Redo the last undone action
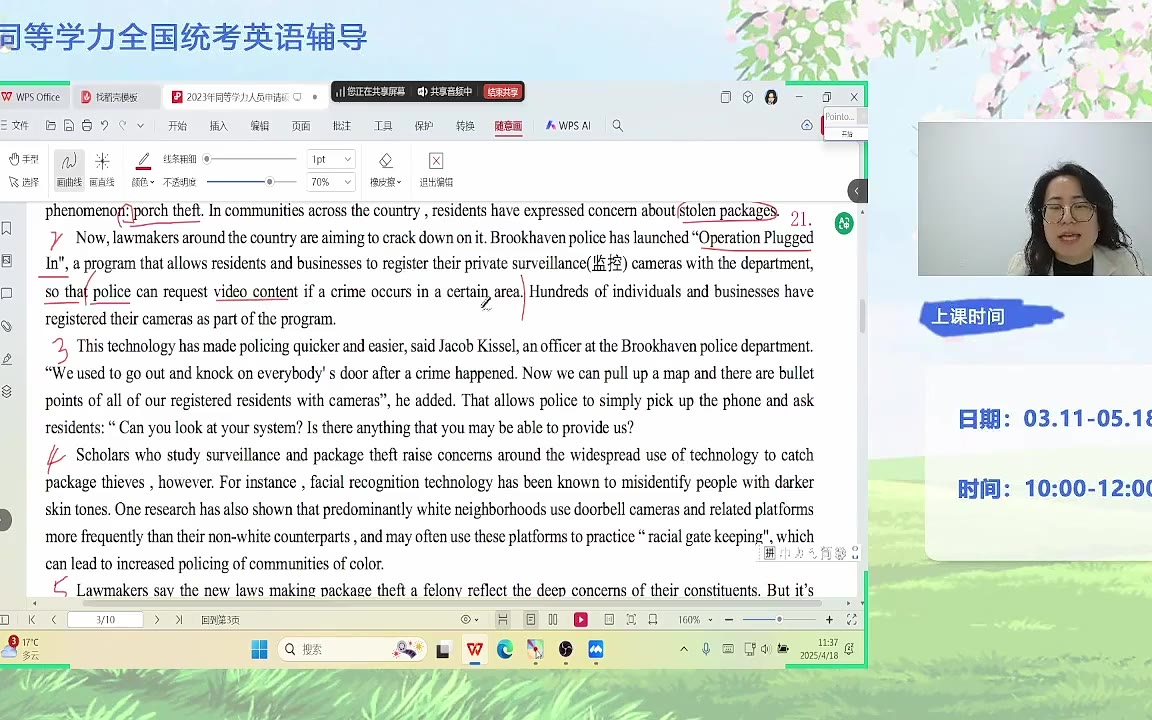 [x=123, y=126]
